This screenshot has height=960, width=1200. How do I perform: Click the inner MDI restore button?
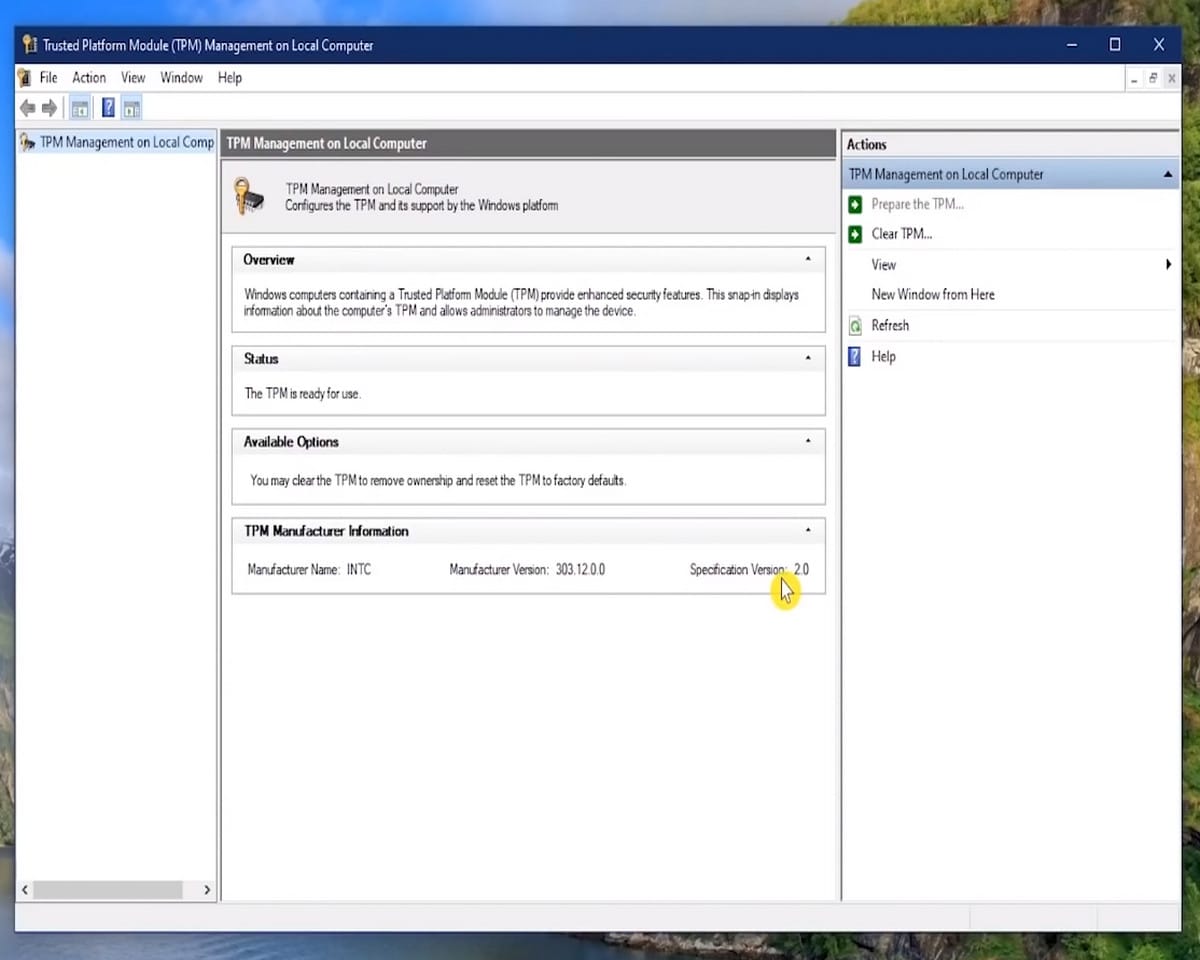pyautogui.click(x=1153, y=78)
